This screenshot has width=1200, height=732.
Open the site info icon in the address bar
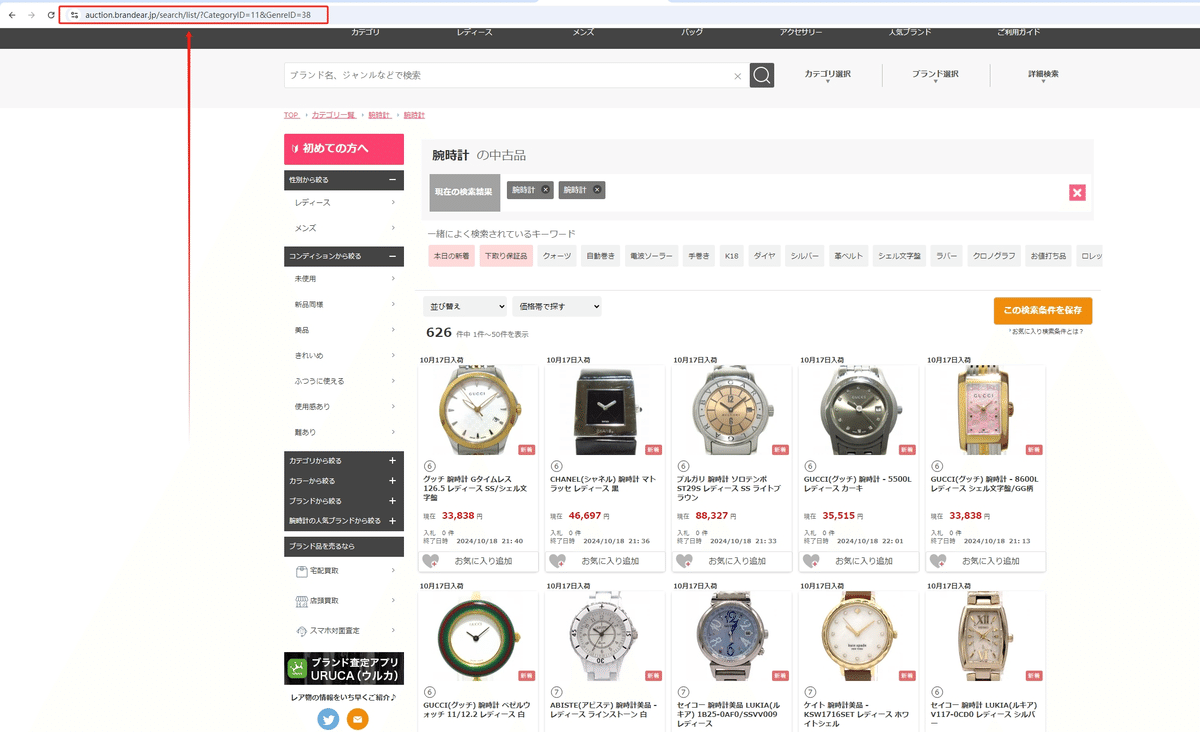[74, 15]
